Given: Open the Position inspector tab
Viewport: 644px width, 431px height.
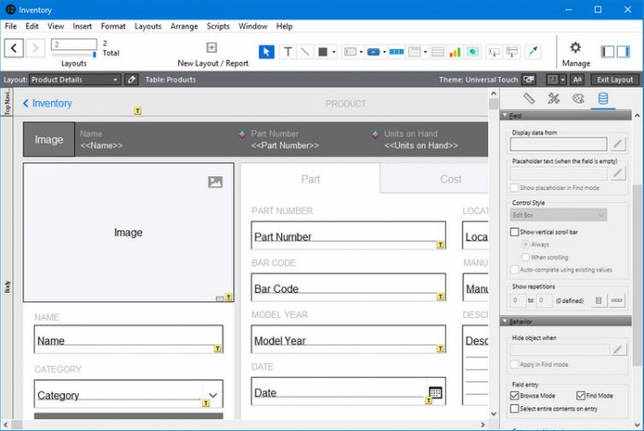Looking at the screenshot, I should pos(529,99).
